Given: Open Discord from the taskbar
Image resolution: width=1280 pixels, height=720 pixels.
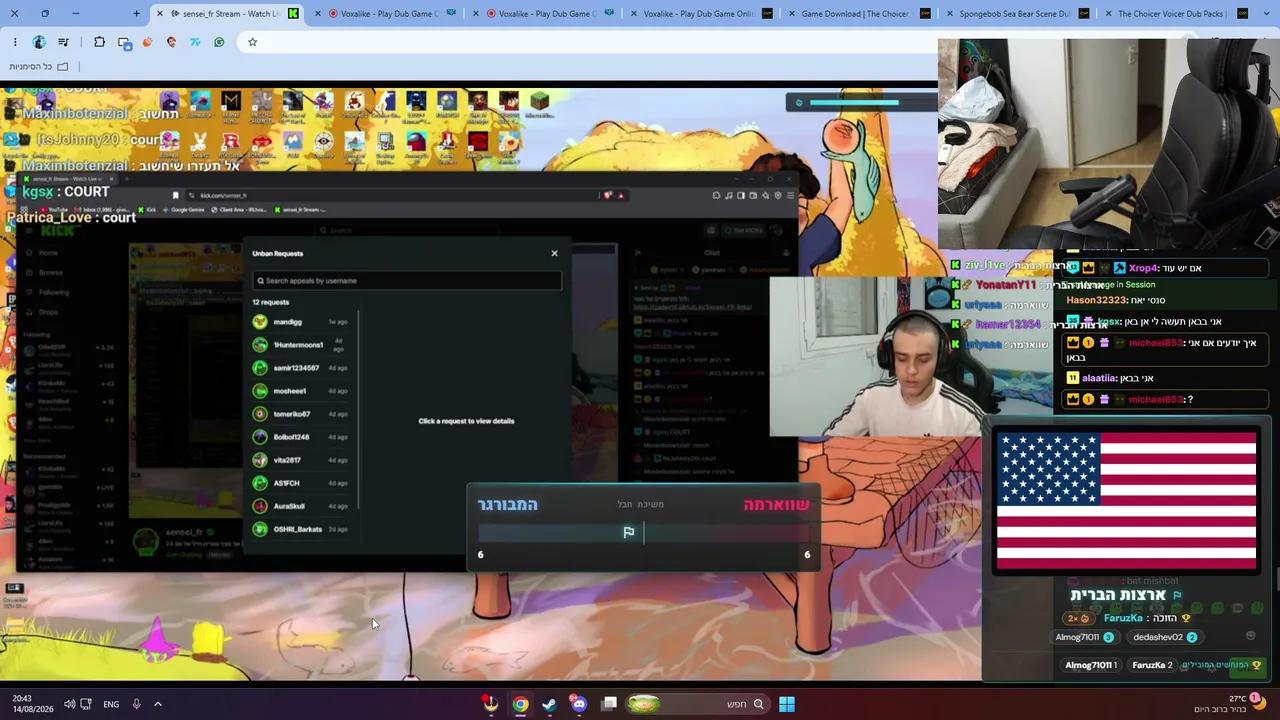Looking at the screenshot, I should click(x=578, y=704).
